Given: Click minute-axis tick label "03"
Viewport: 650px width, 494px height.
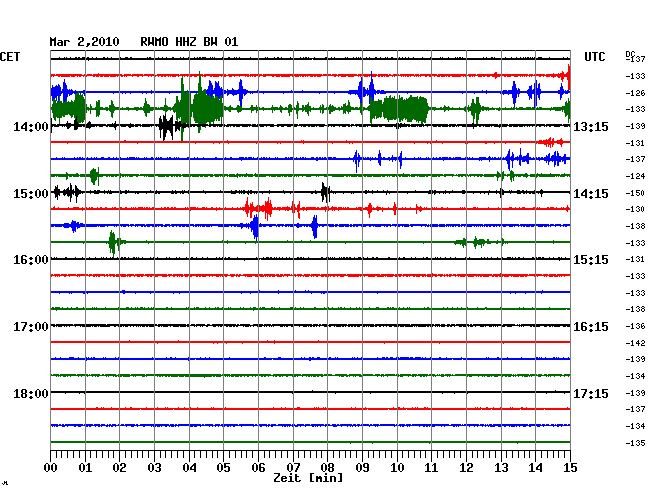Looking at the screenshot, I should tap(154, 467).
